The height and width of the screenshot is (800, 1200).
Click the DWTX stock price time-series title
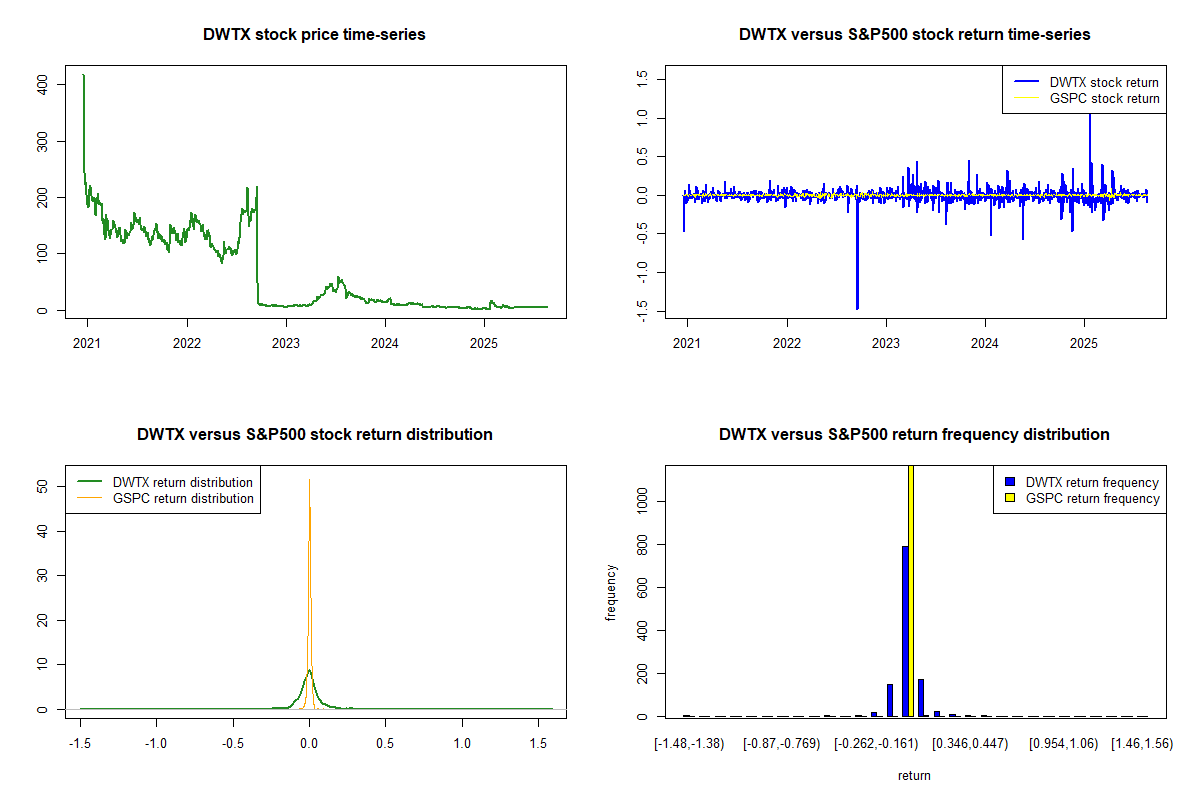tap(314, 35)
